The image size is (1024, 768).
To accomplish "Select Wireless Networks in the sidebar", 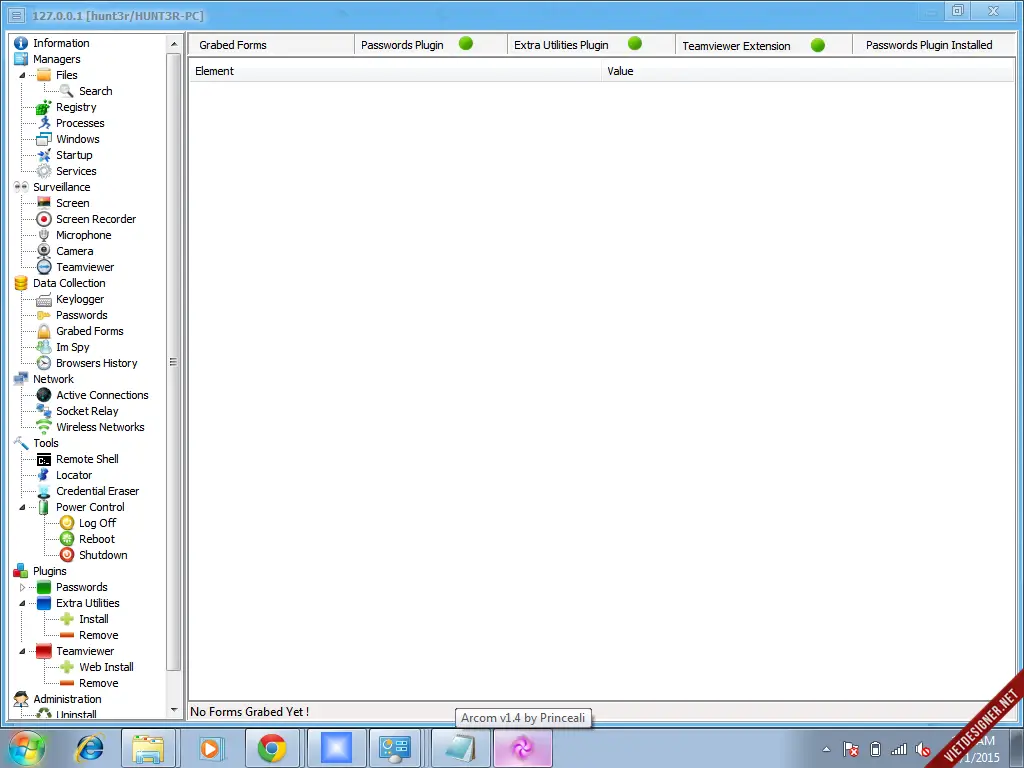I will point(100,427).
